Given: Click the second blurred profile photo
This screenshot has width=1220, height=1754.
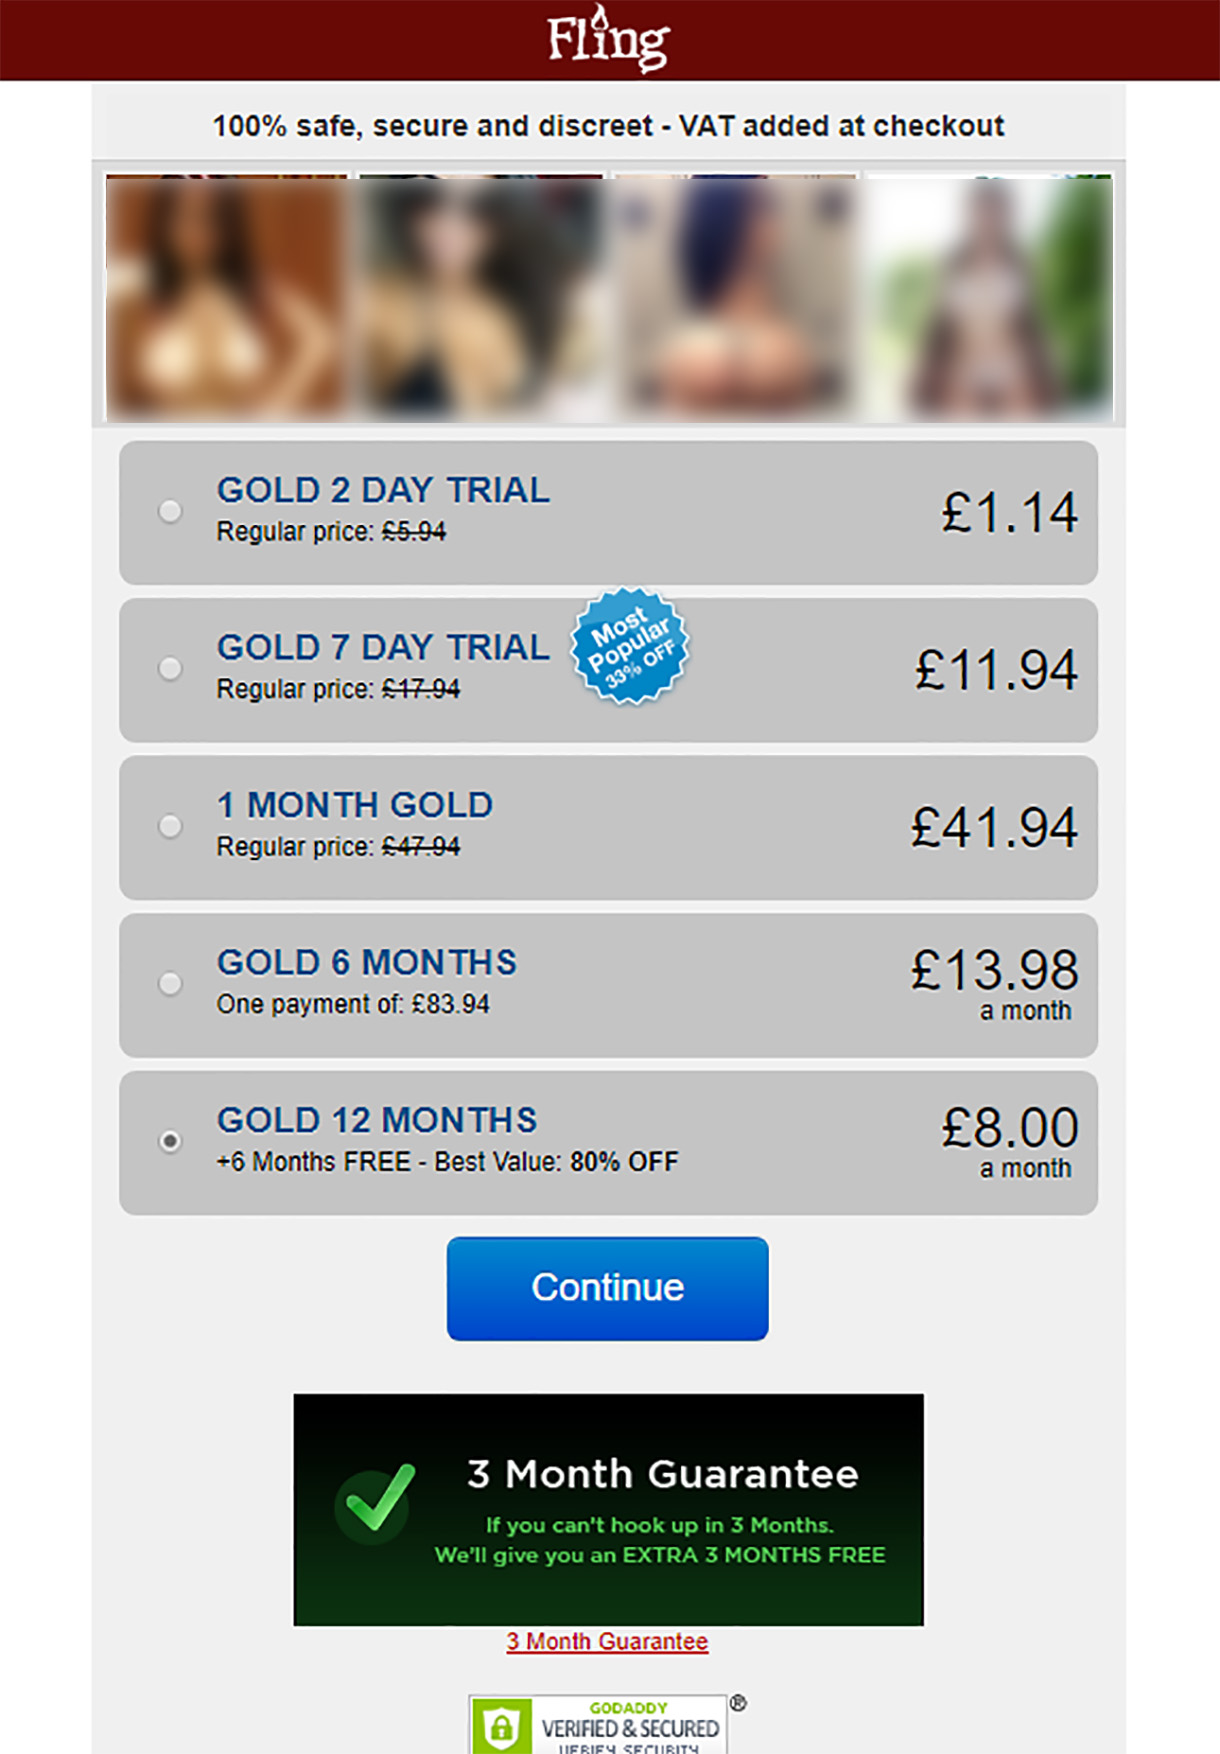Looking at the screenshot, I should coord(481,297).
